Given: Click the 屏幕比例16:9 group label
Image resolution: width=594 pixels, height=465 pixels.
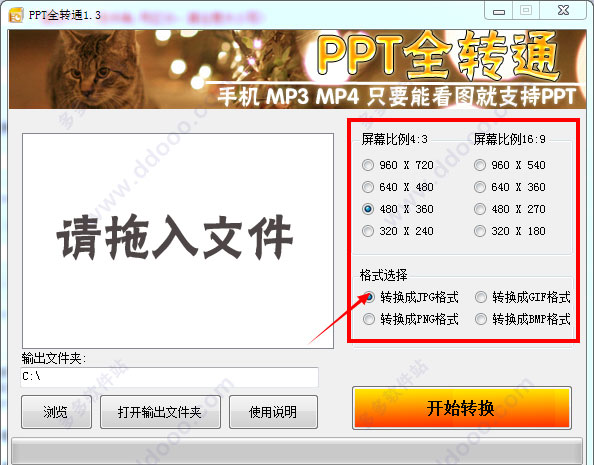Looking at the screenshot, I should tap(510, 139).
